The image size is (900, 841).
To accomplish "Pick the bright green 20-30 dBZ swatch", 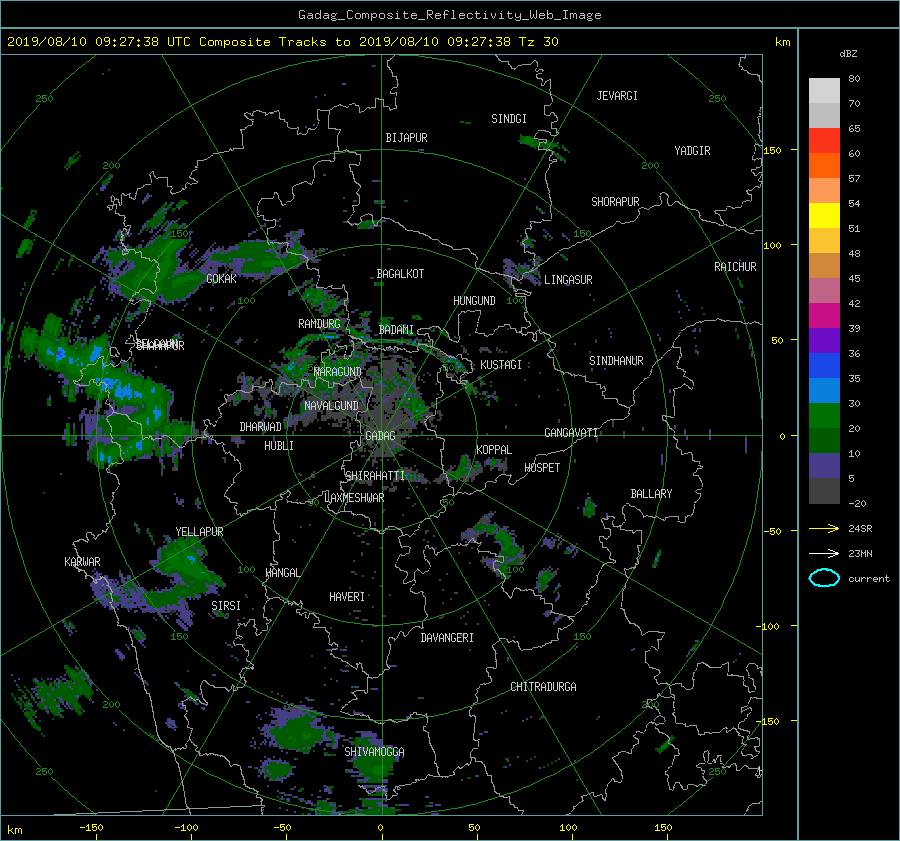I will [x=824, y=416].
